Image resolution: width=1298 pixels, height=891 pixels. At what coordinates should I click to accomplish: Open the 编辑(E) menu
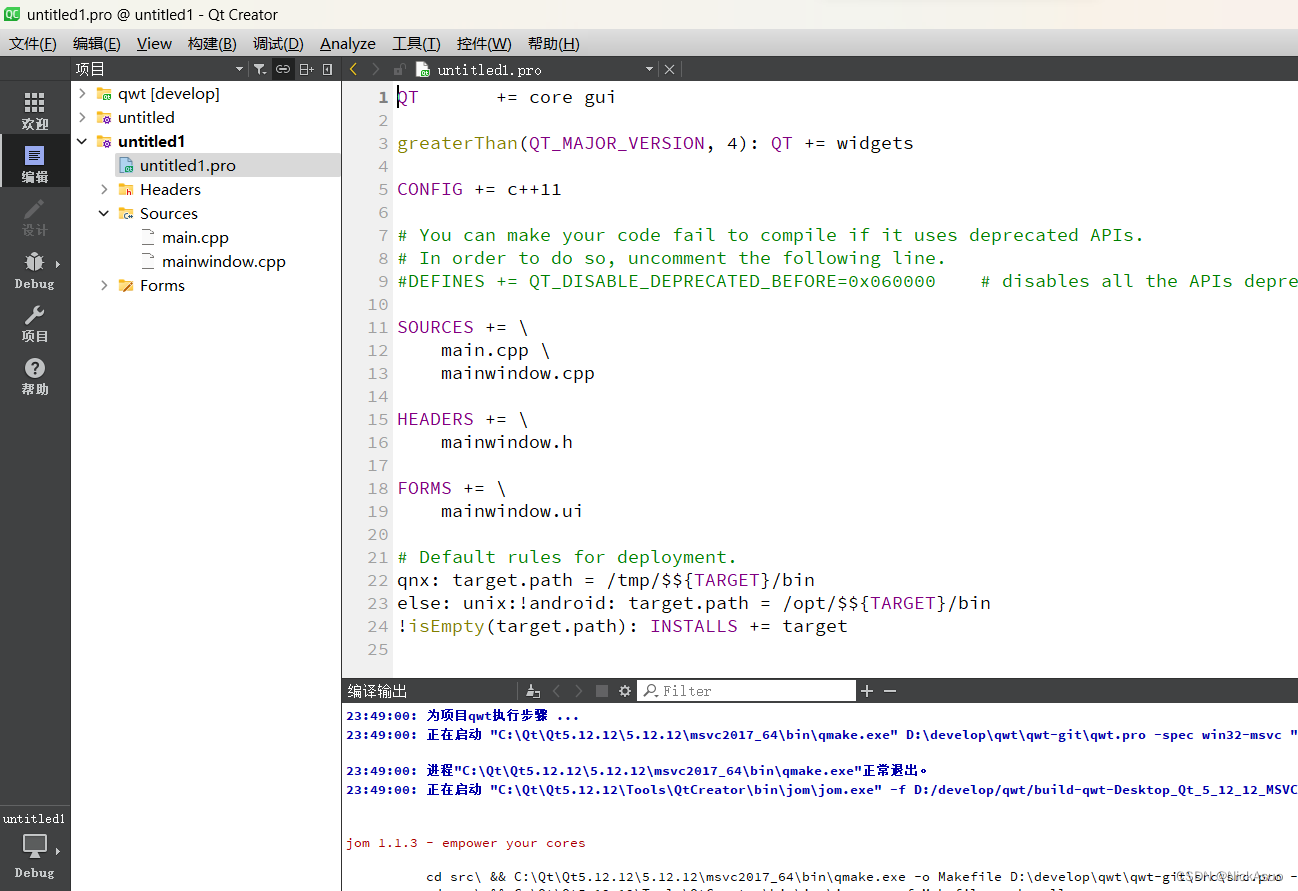coord(97,43)
